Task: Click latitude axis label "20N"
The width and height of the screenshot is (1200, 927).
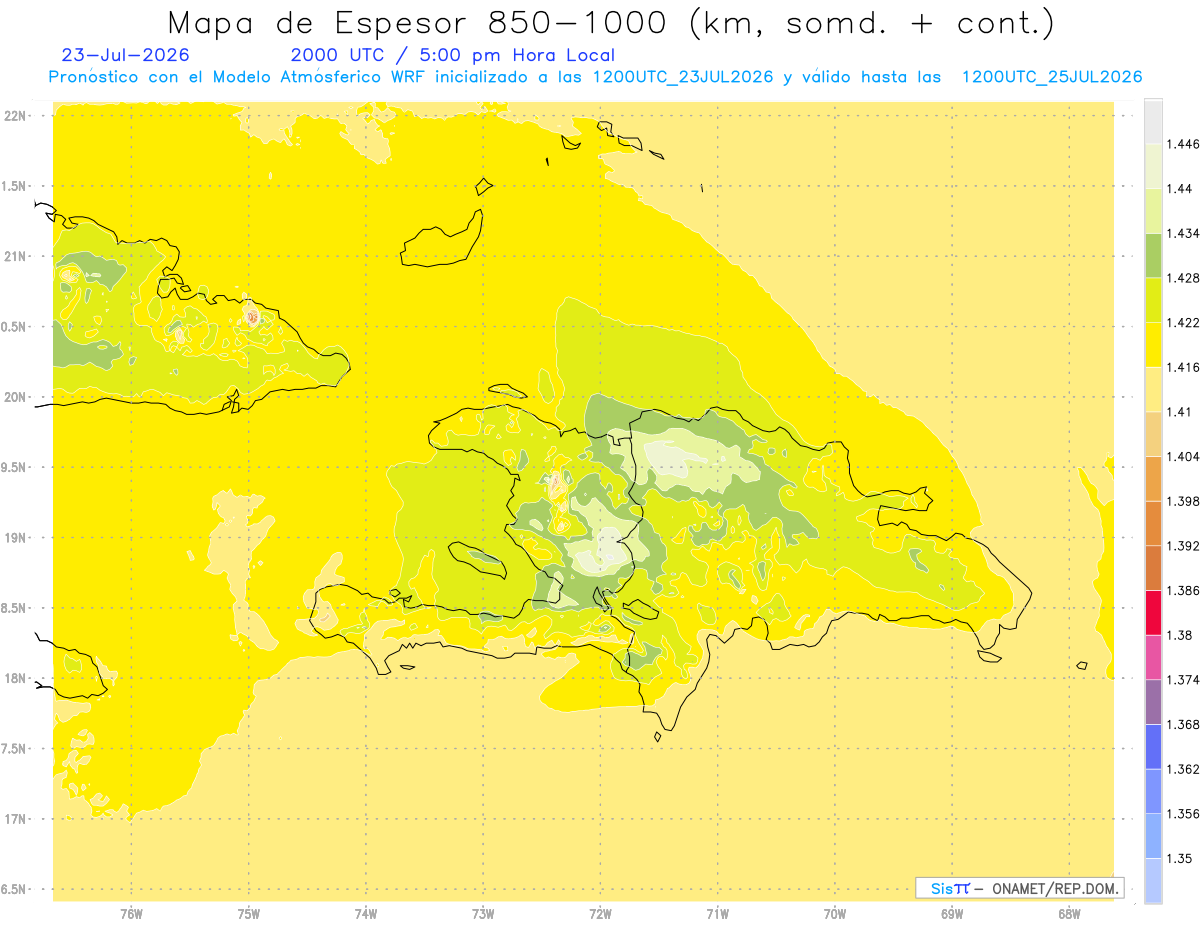Action: 16,397
